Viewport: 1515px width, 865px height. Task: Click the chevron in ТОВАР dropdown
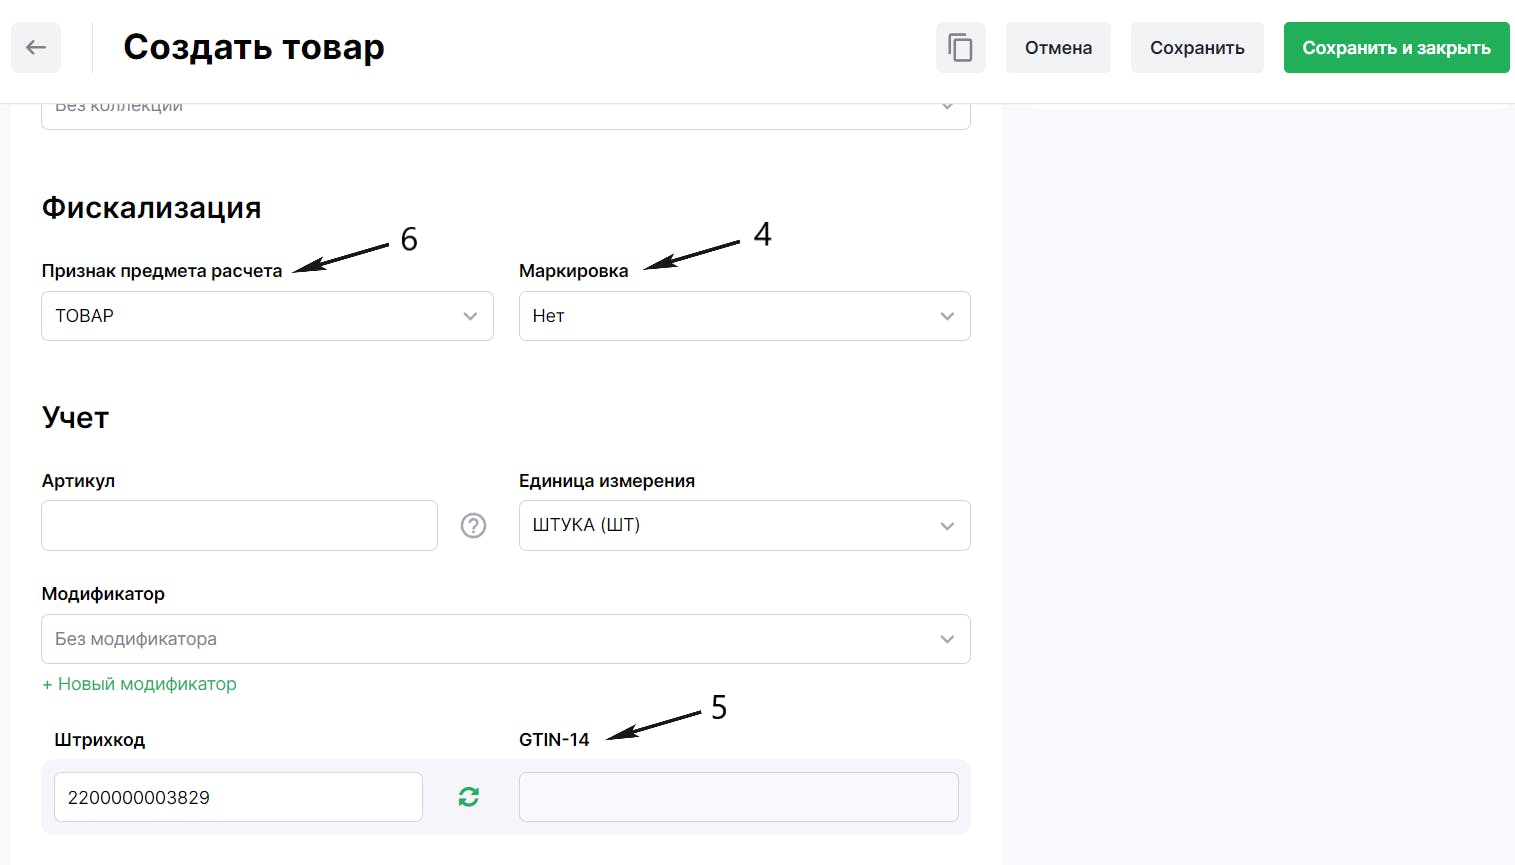[x=470, y=316]
